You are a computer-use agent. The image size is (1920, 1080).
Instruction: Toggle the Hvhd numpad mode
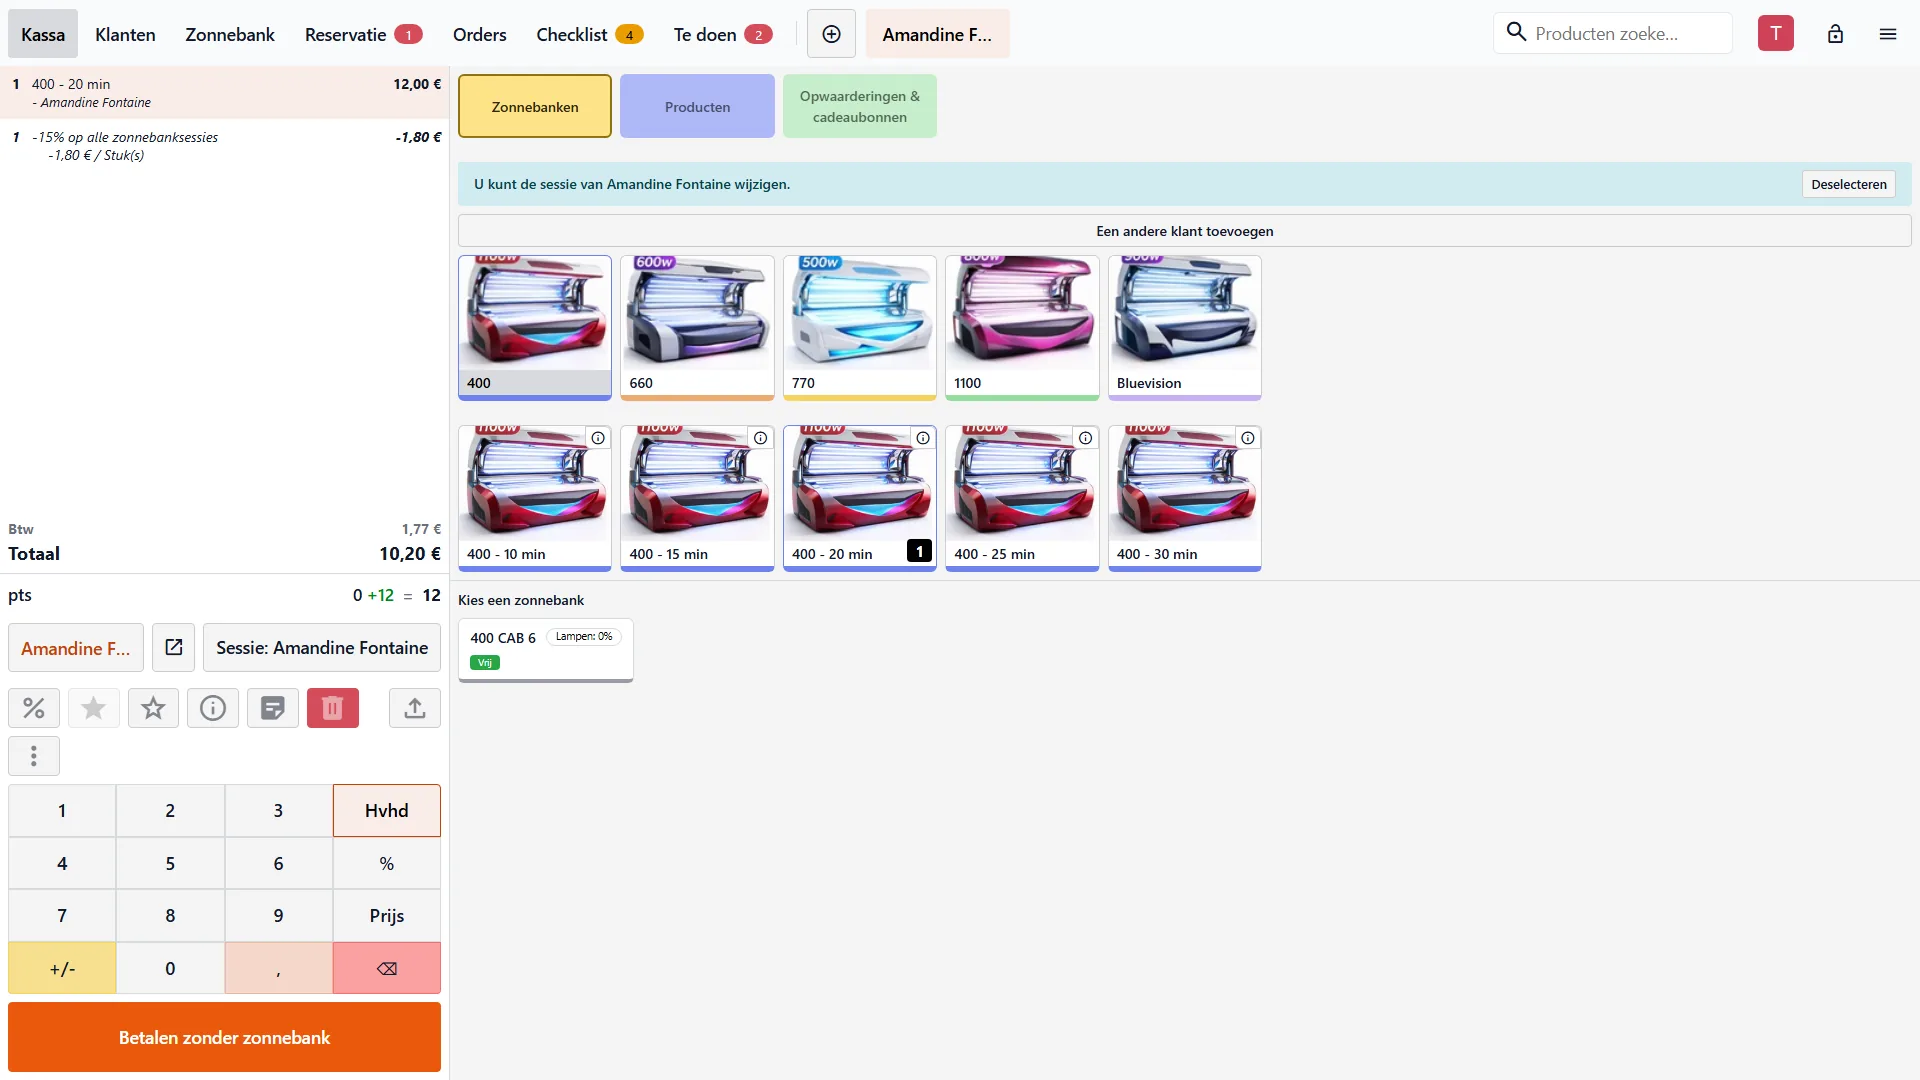[387, 810]
